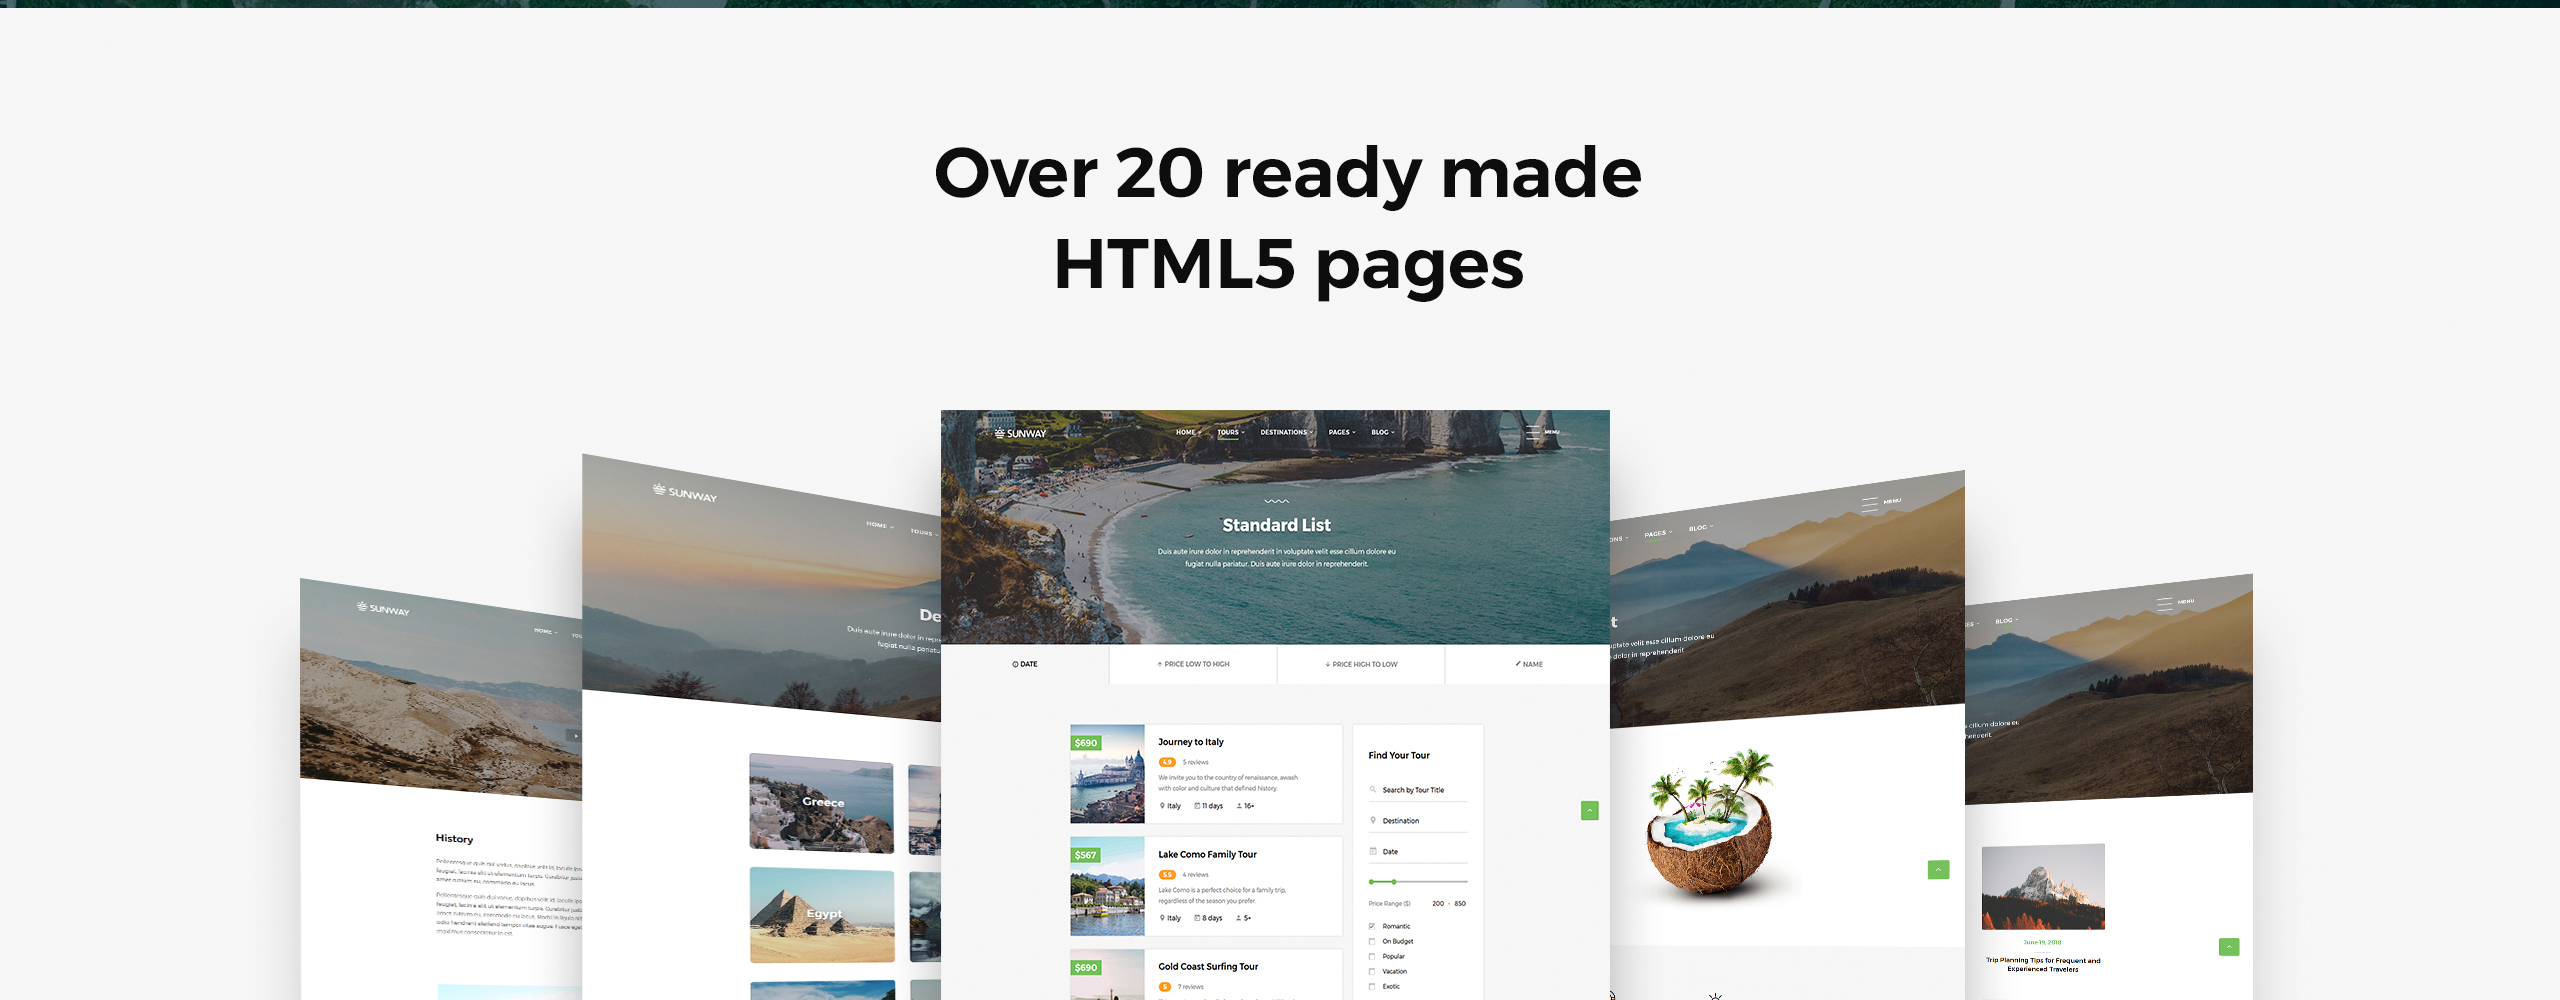2560x1000 pixels.
Task: Open the Lake Como Family Tour title link
Action: tap(1207, 854)
